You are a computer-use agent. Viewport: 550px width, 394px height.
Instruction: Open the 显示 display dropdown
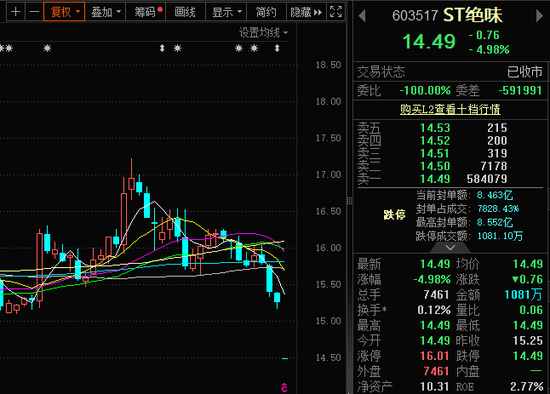click(x=227, y=12)
